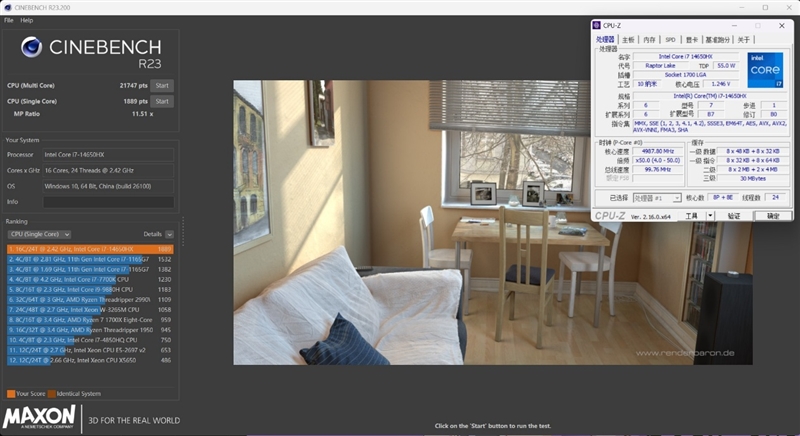Click the Maxon logo

[x=39, y=417]
